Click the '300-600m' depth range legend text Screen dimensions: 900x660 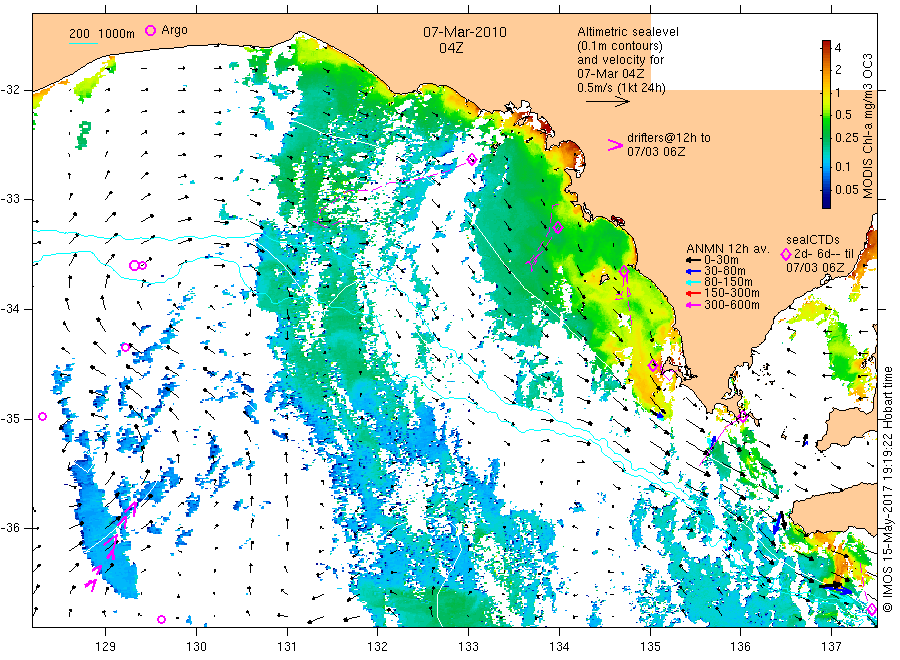[x=732, y=305]
